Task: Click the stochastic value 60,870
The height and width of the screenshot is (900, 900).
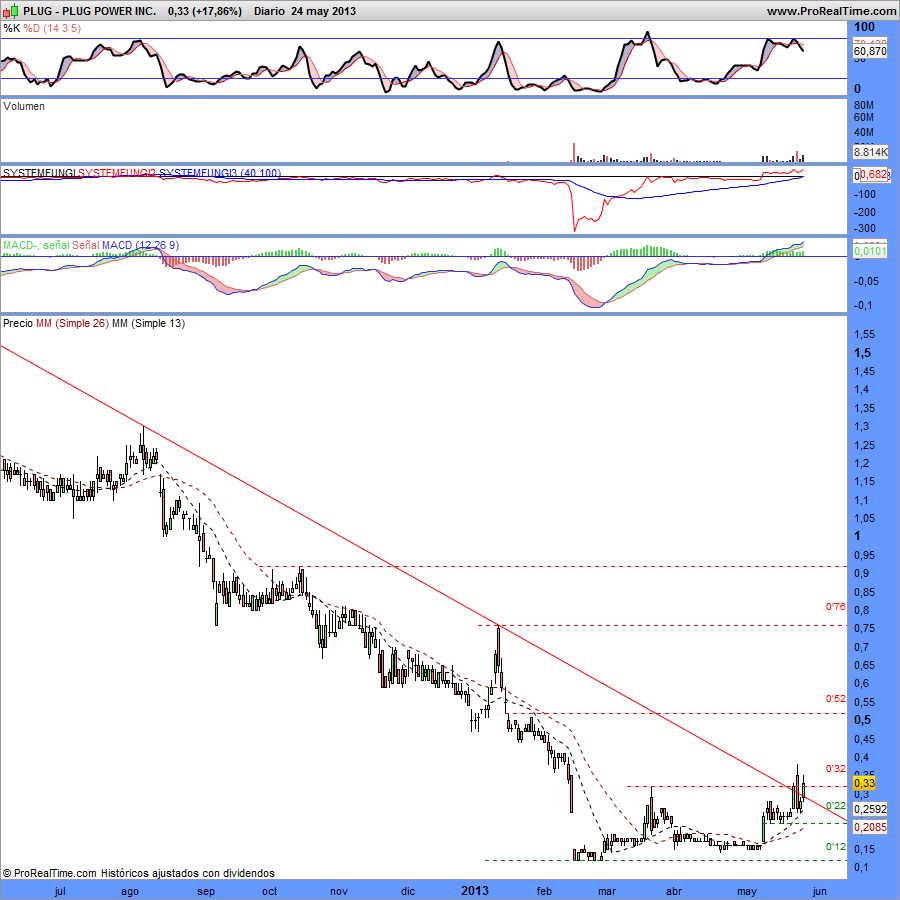Action: (x=870, y=51)
